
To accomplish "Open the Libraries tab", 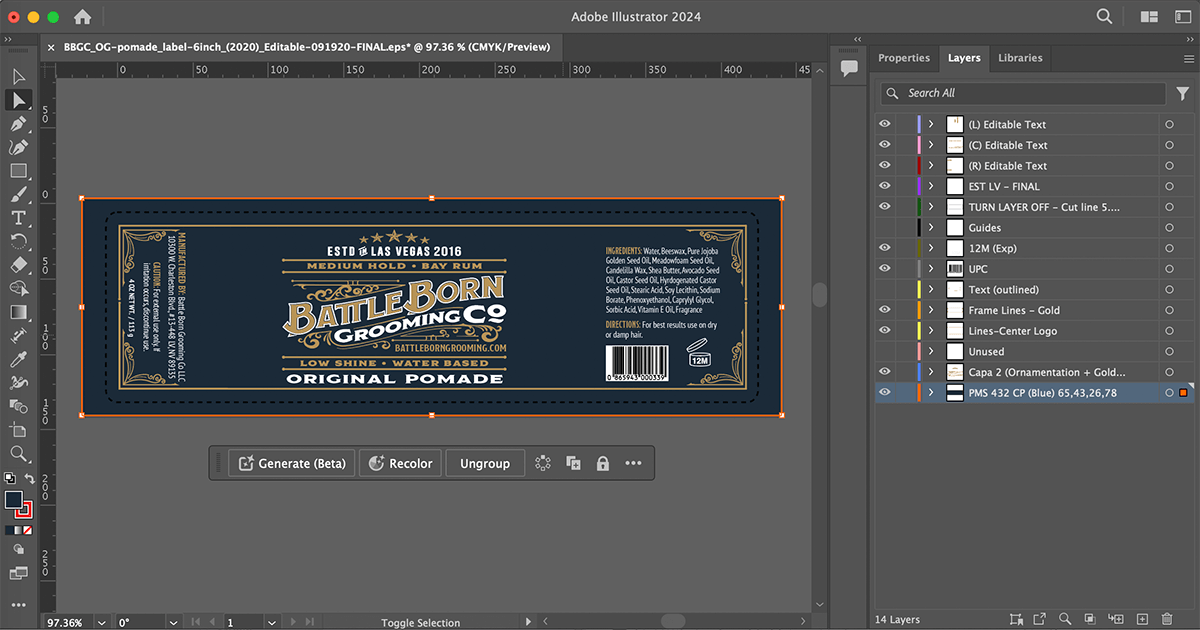I will tap(1020, 58).
